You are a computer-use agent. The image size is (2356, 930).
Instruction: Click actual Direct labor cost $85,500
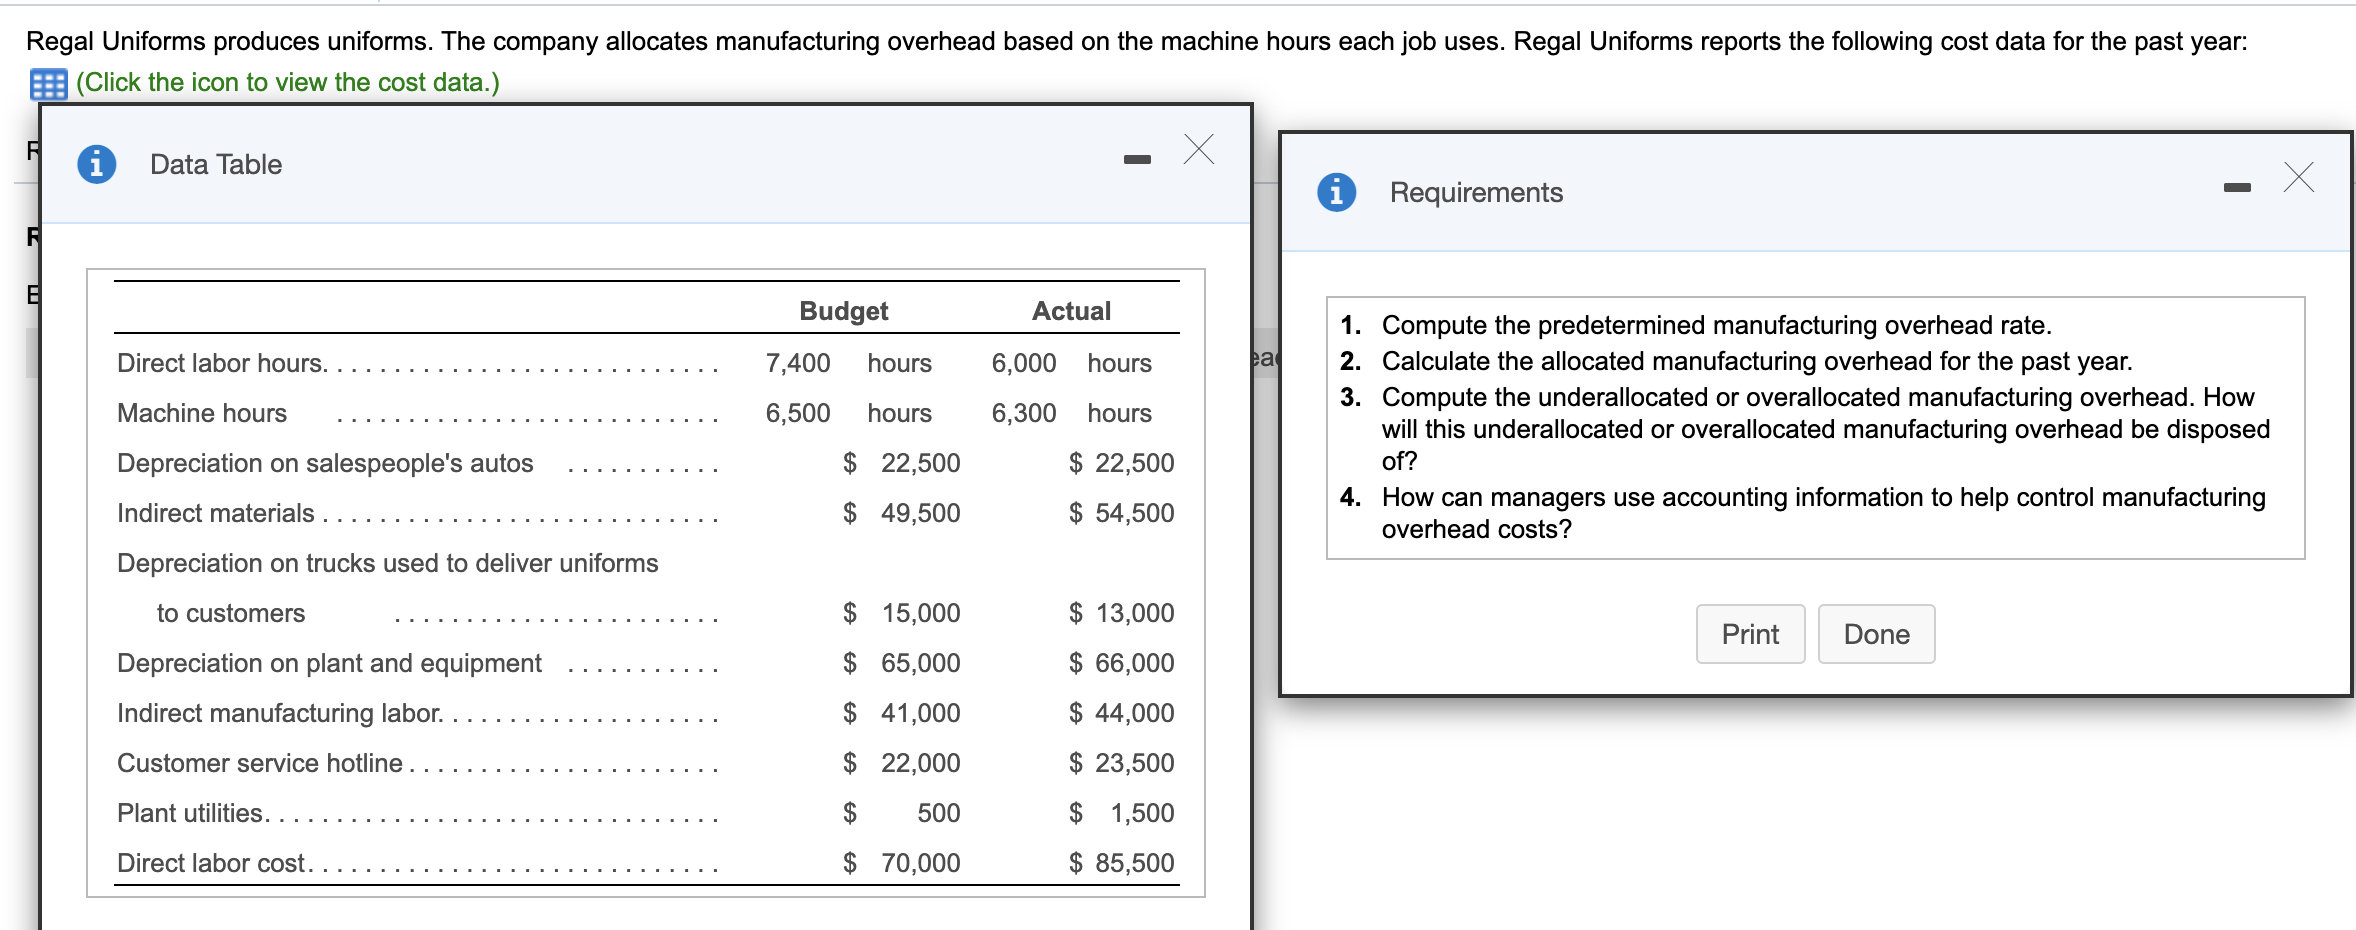point(1121,863)
